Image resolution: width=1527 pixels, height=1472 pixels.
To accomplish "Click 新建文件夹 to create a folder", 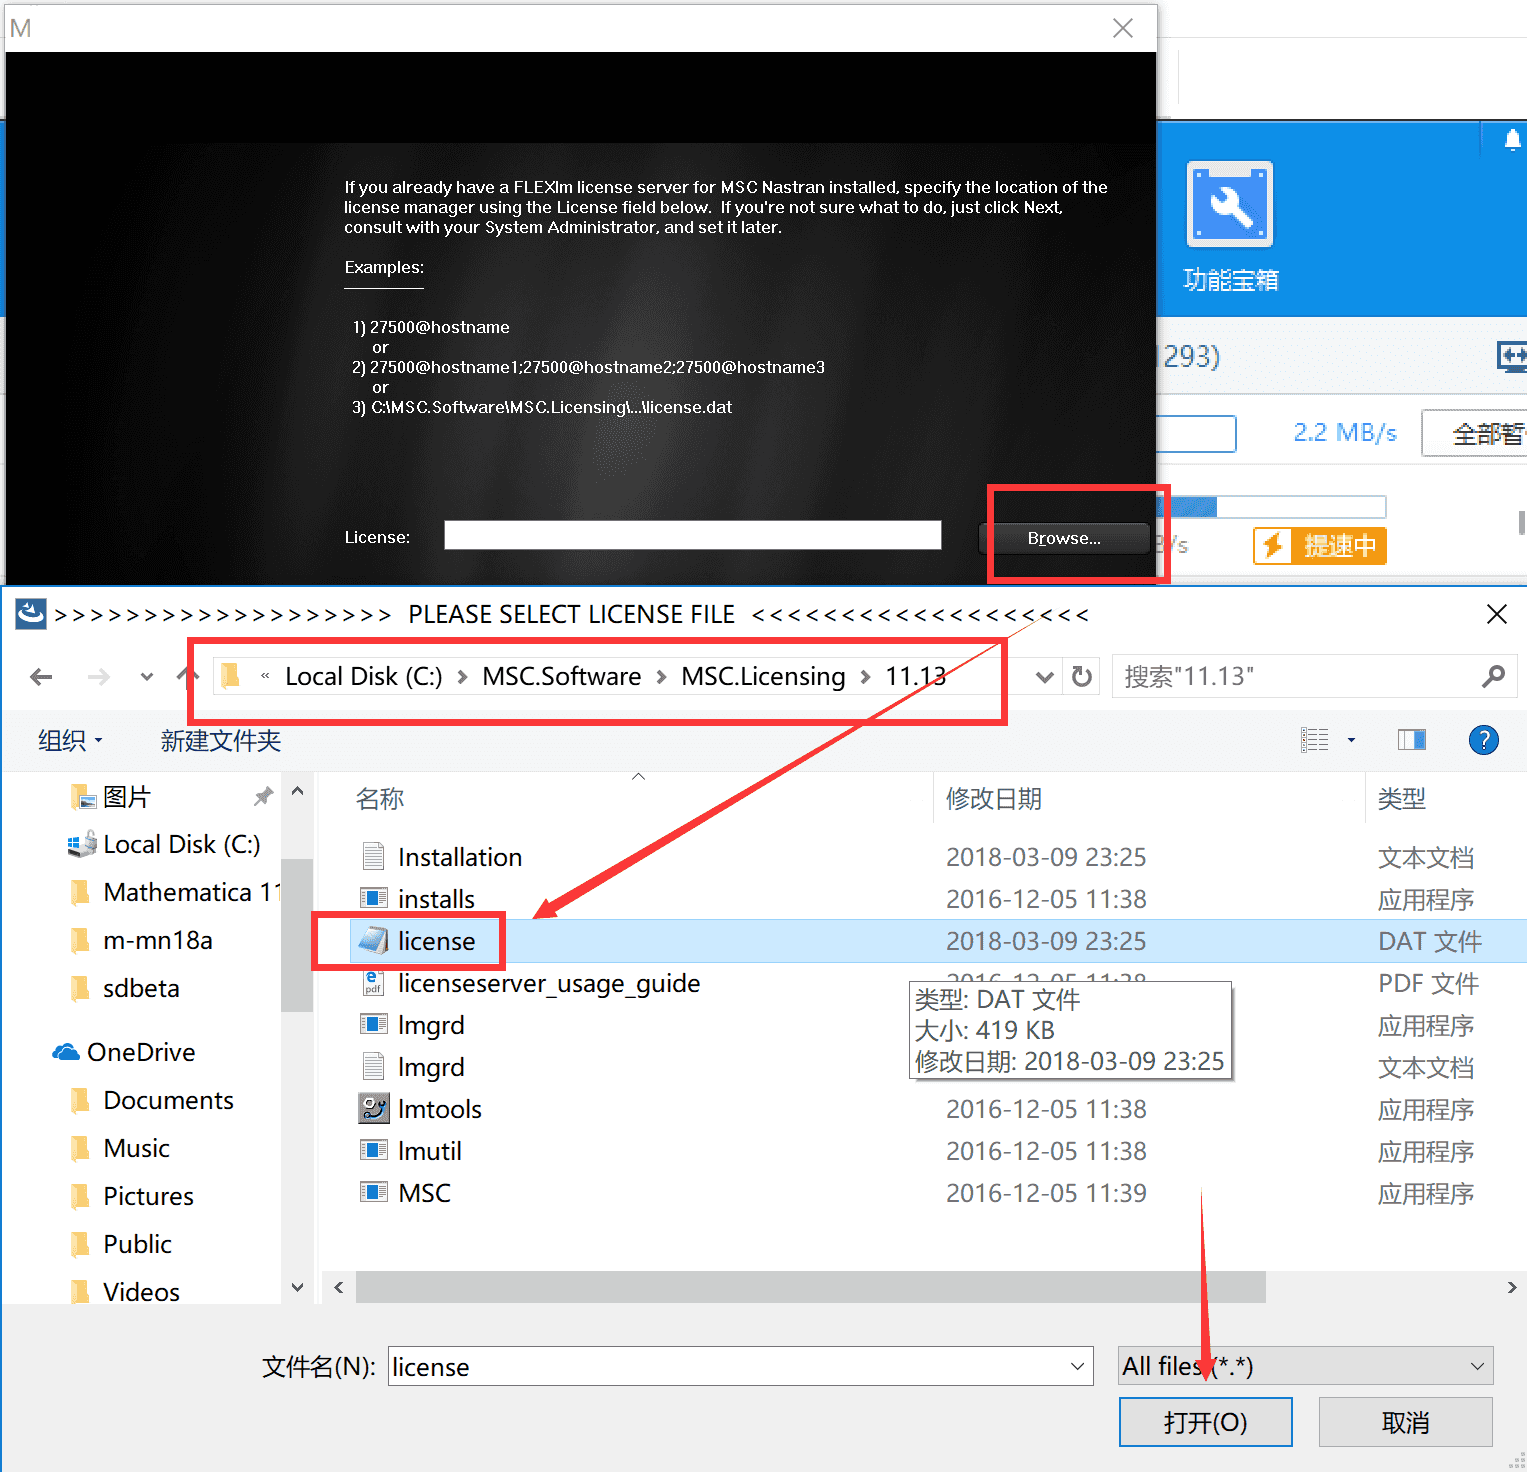I will click(221, 741).
